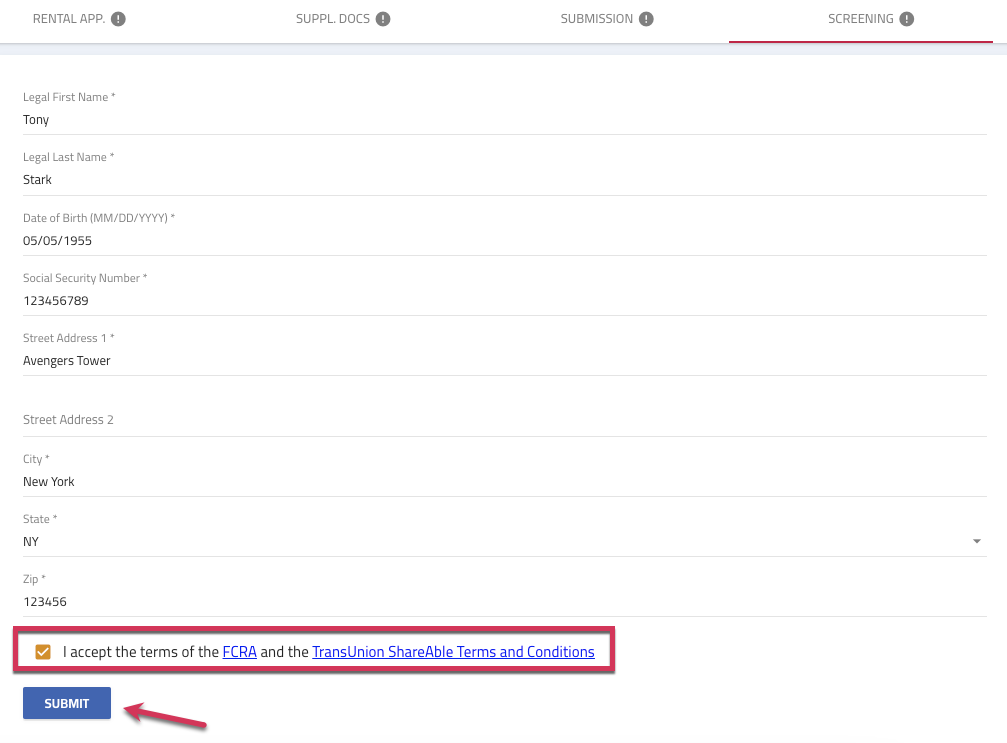Open the FCRA link
Image resolution: width=1007 pixels, height=743 pixels.
click(x=240, y=652)
